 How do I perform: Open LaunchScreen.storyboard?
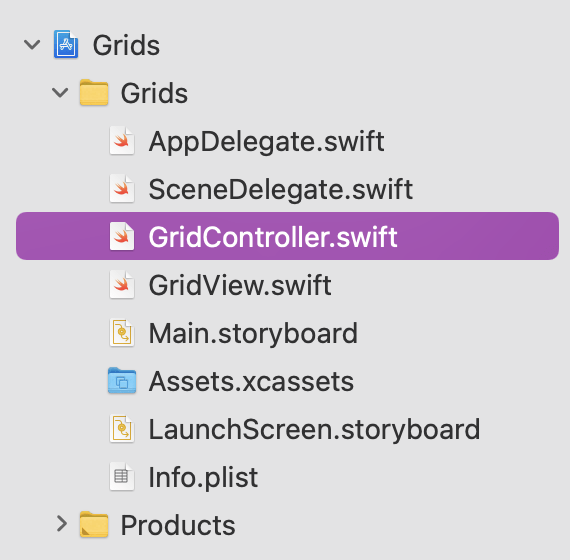[x=314, y=429]
